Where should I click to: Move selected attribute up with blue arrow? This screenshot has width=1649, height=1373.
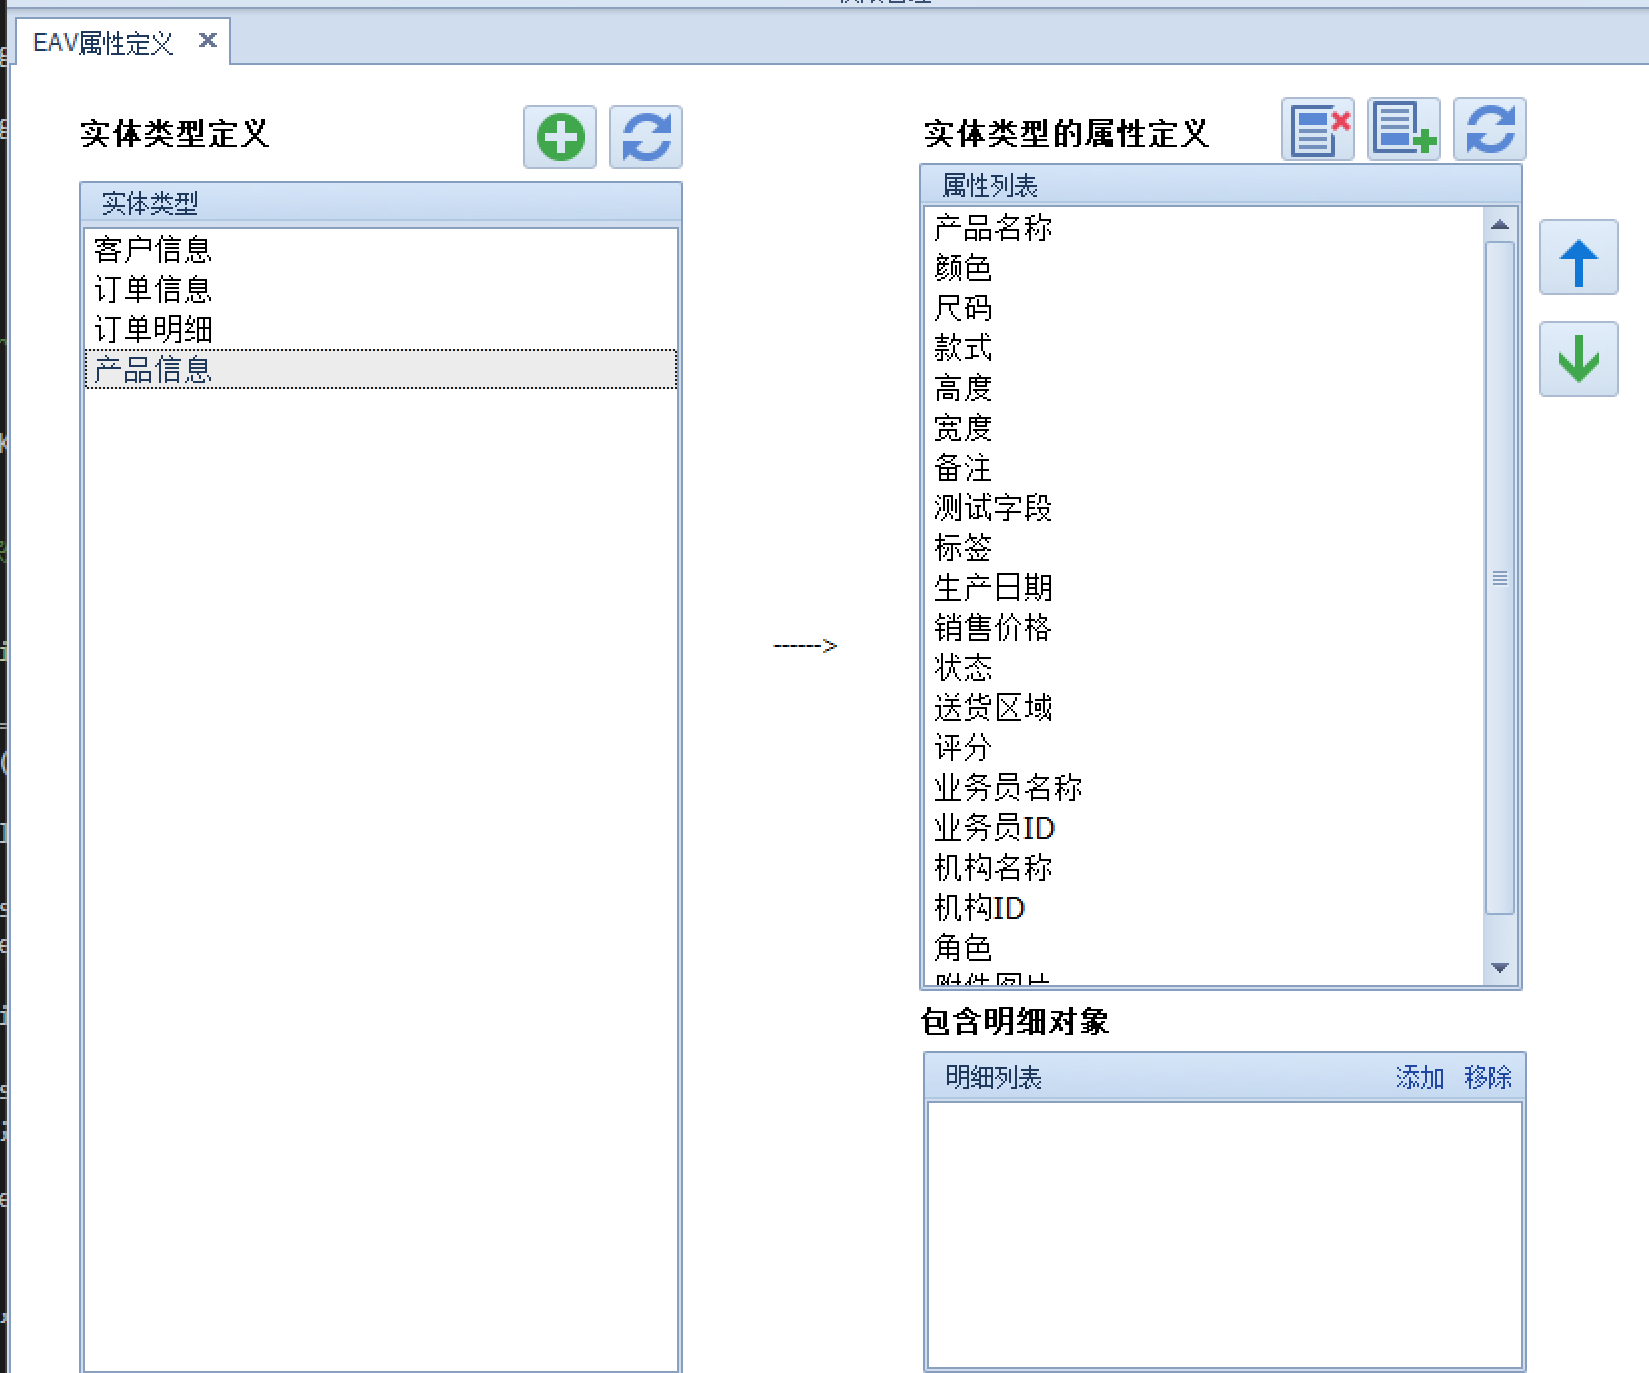click(1579, 257)
